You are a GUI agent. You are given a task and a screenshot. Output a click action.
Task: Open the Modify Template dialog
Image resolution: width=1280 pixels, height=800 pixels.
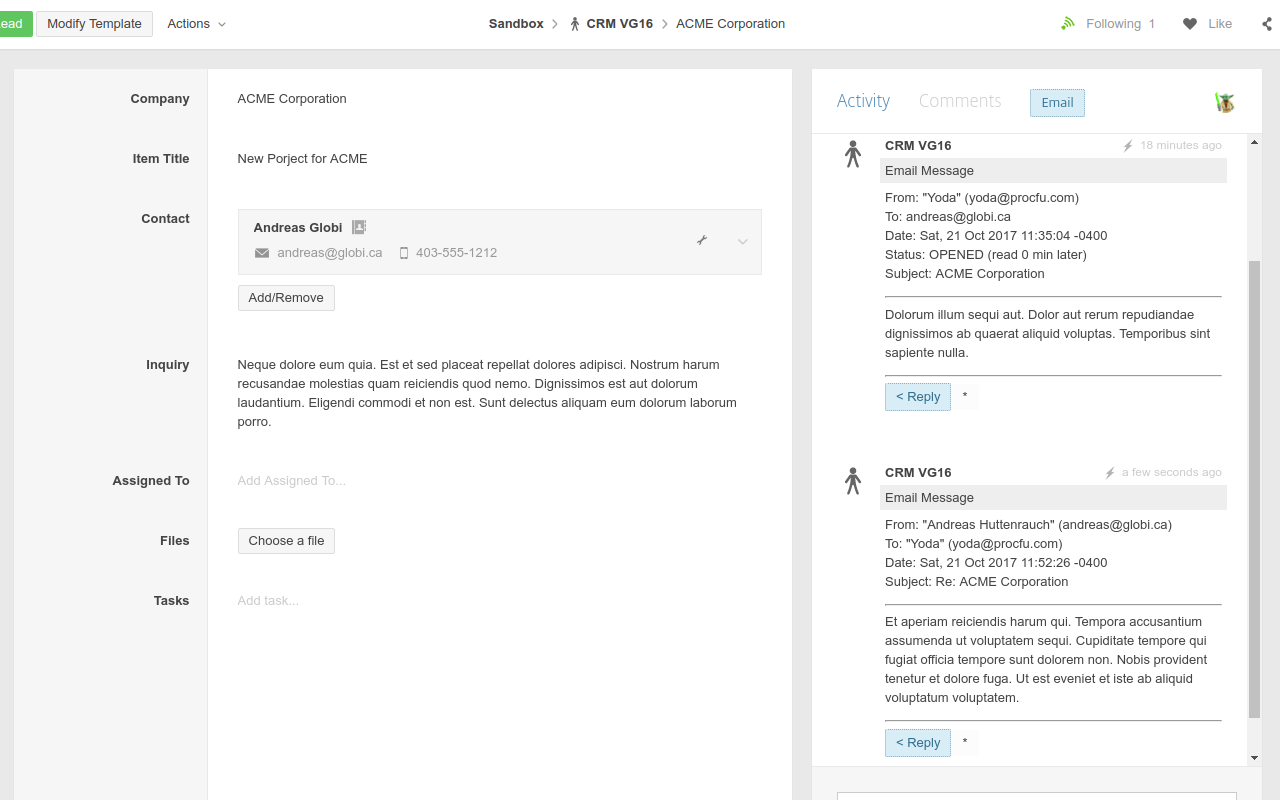tap(94, 23)
